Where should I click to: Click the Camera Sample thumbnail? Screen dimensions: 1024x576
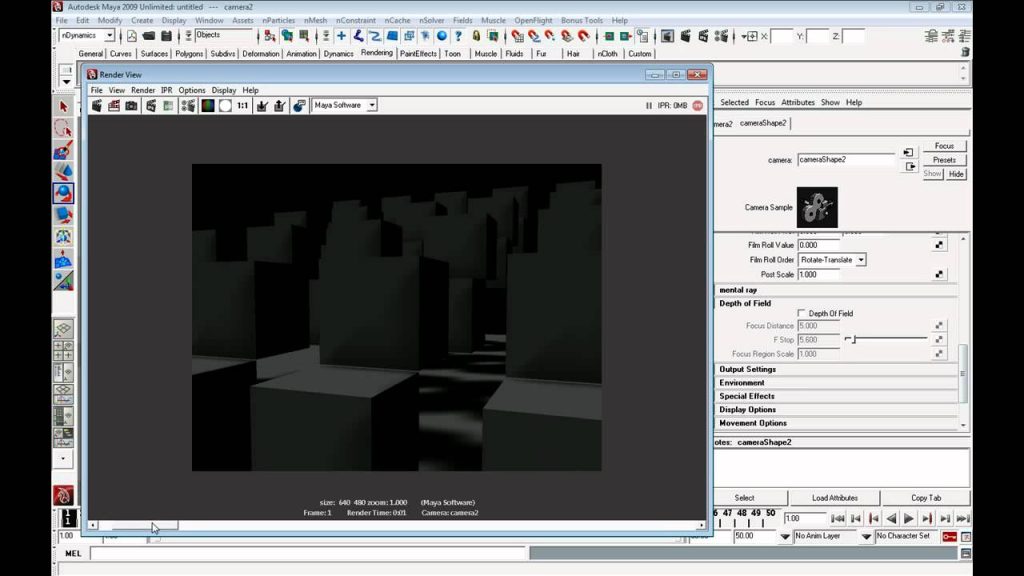point(817,207)
